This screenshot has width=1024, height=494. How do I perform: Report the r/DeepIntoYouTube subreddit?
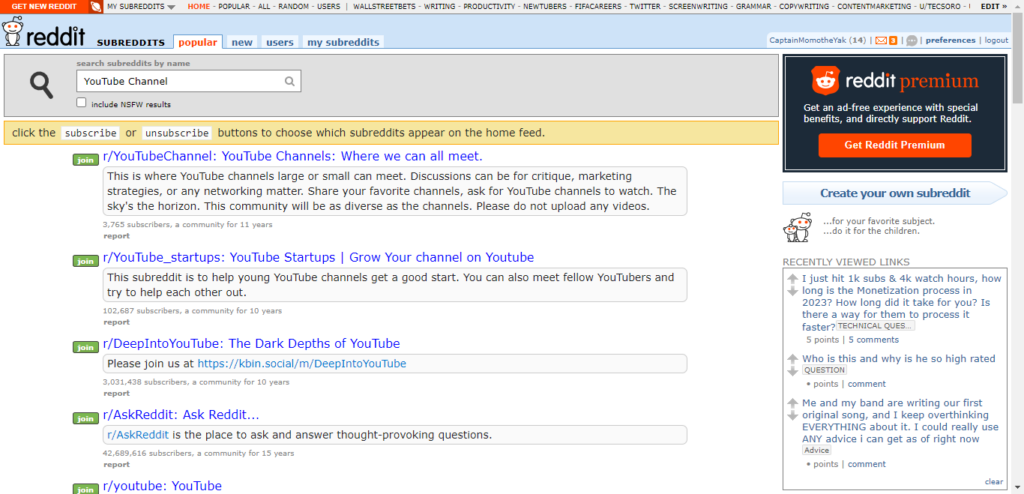pos(116,393)
